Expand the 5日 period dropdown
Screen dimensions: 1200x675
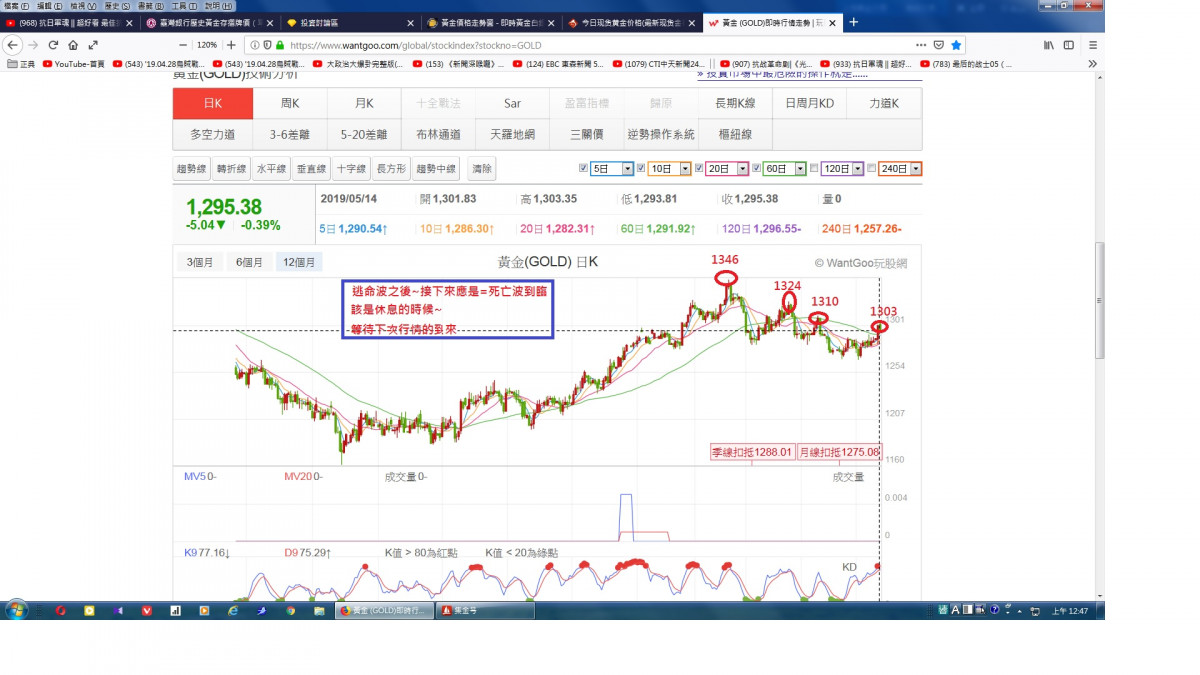click(628, 169)
